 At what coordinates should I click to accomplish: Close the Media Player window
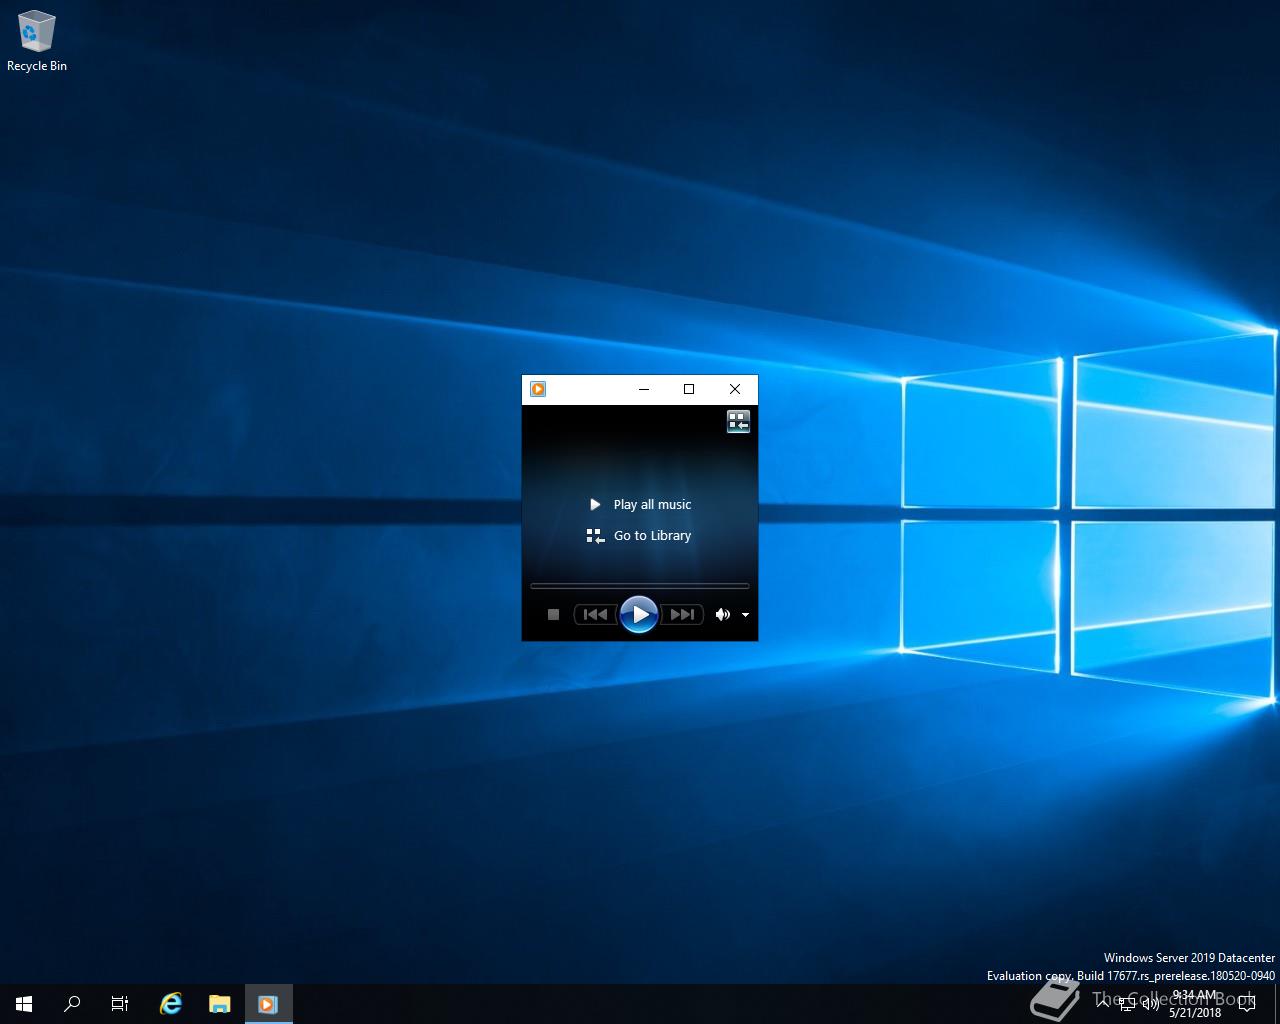tap(735, 389)
